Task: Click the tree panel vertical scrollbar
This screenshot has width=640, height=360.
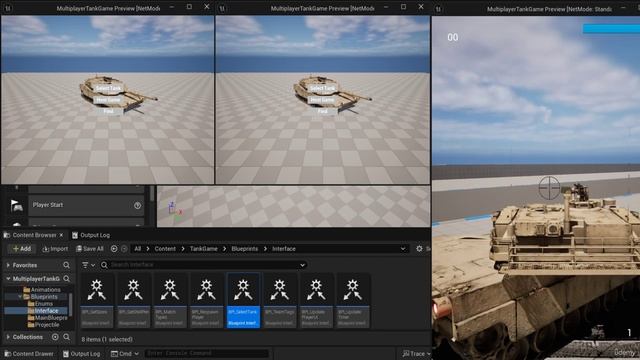Action: tap(71, 304)
